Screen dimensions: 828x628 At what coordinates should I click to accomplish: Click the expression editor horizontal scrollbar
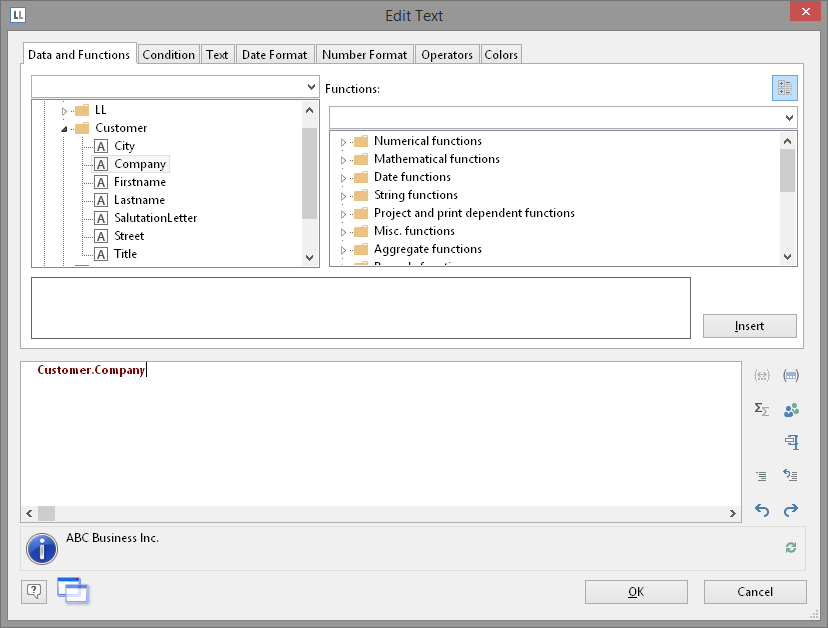pyautogui.click(x=380, y=513)
